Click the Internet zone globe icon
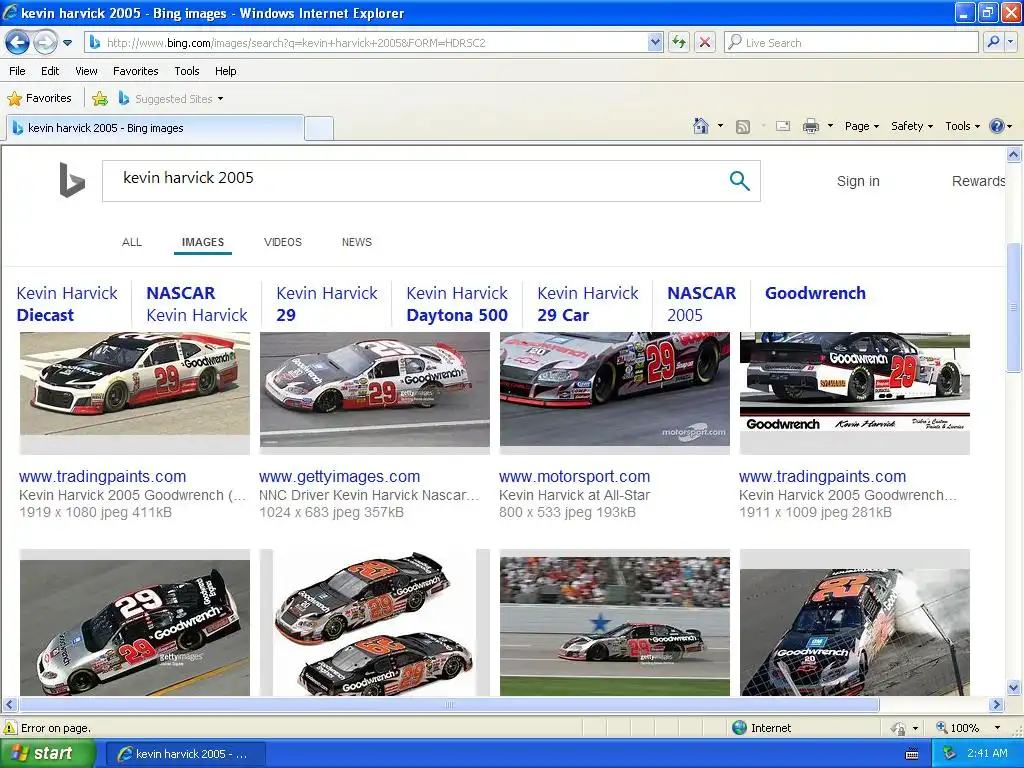 pyautogui.click(x=739, y=728)
